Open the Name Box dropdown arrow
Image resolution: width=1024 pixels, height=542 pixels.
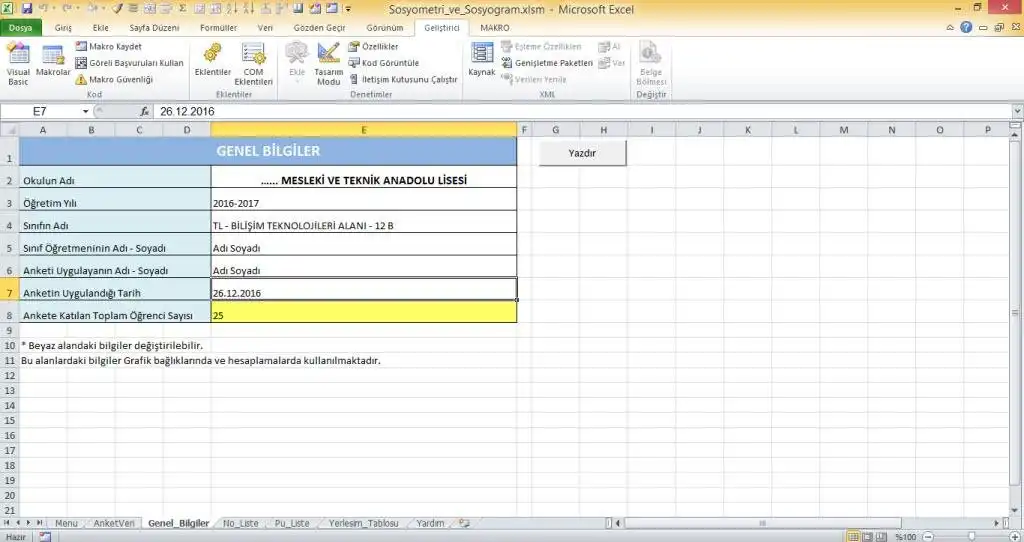(86, 112)
